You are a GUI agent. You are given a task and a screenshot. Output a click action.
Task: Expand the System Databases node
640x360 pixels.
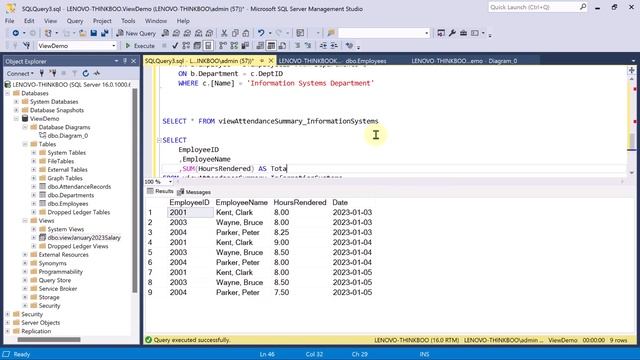16,102
